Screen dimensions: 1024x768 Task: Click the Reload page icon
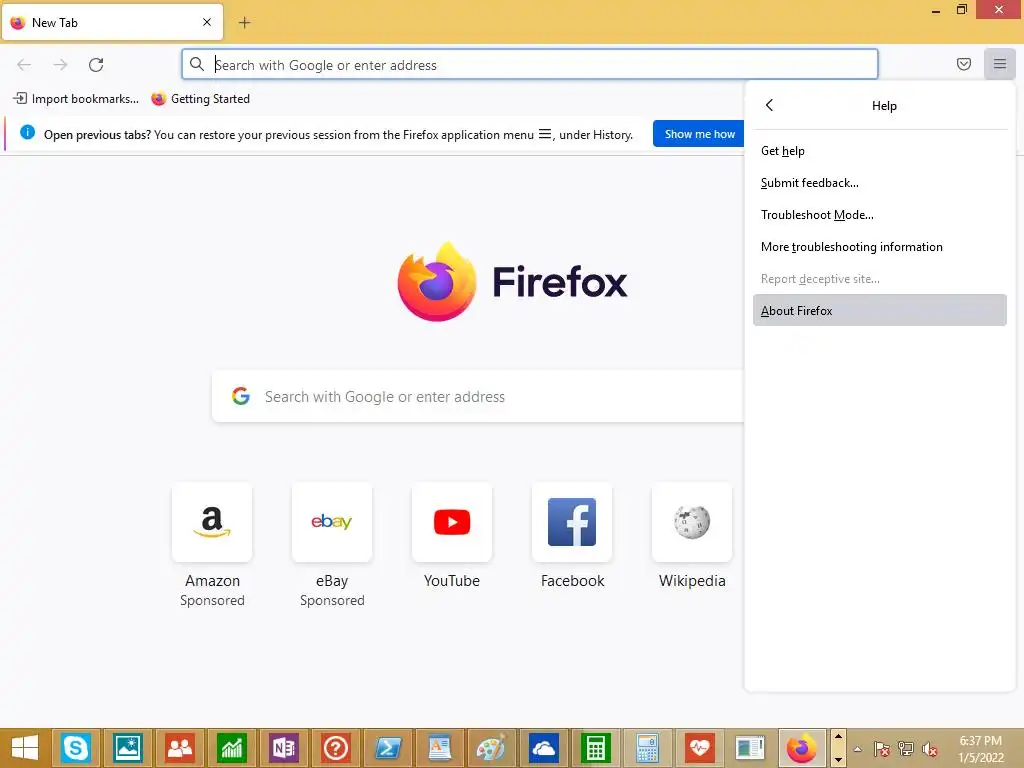coord(96,65)
